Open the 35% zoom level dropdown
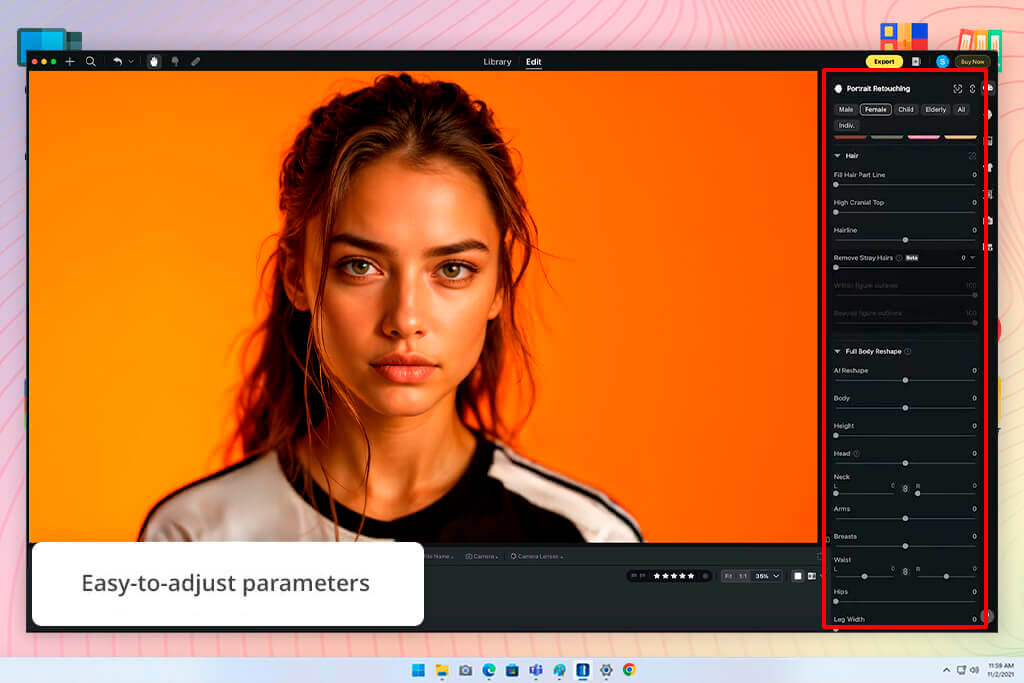The height and width of the screenshot is (683, 1024). [767, 576]
